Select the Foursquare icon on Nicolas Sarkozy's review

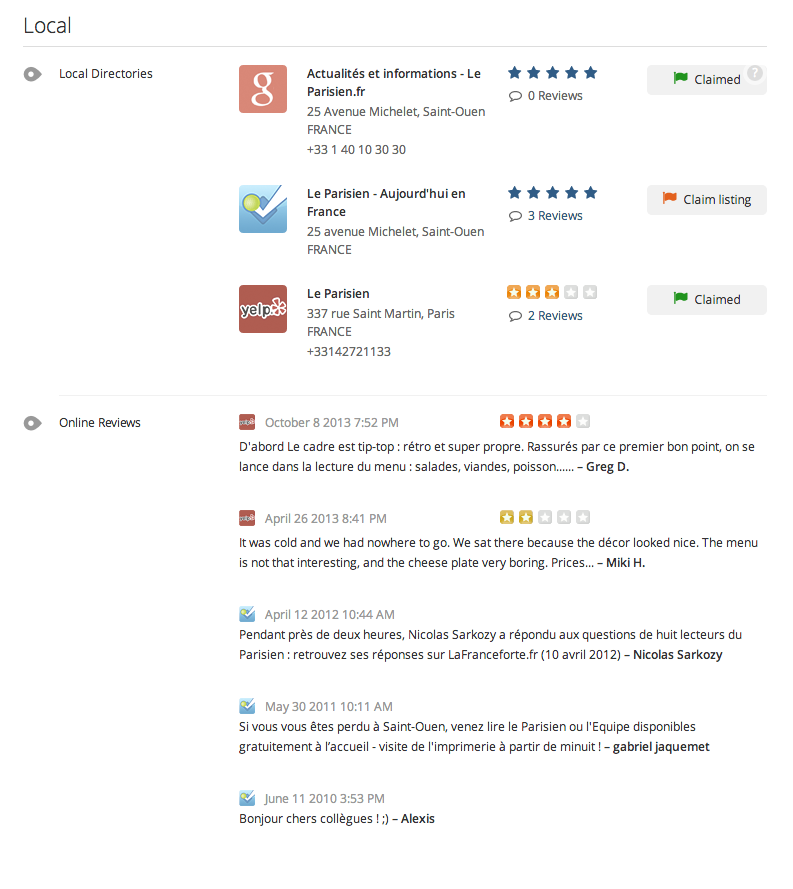pos(247,613)
